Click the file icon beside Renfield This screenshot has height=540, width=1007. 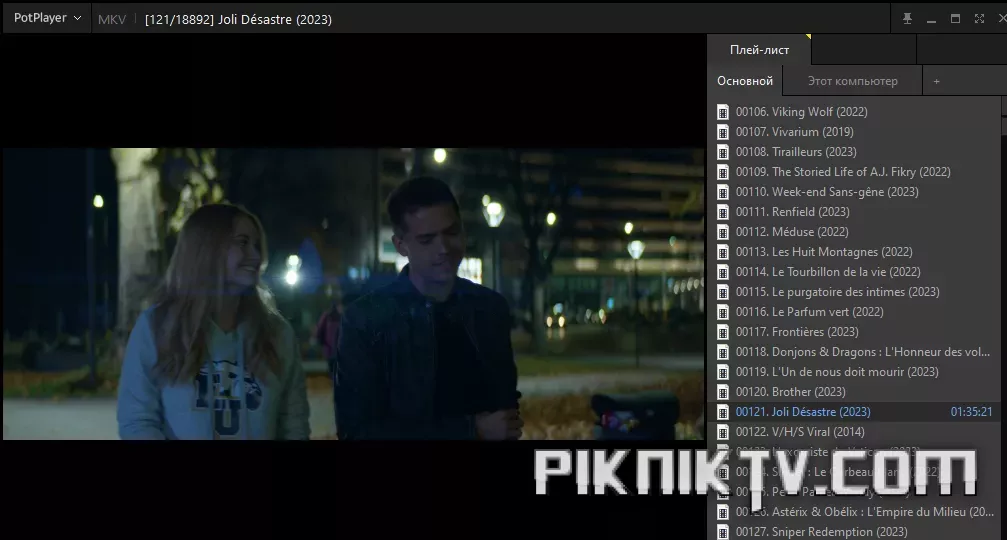coord(722,211)
